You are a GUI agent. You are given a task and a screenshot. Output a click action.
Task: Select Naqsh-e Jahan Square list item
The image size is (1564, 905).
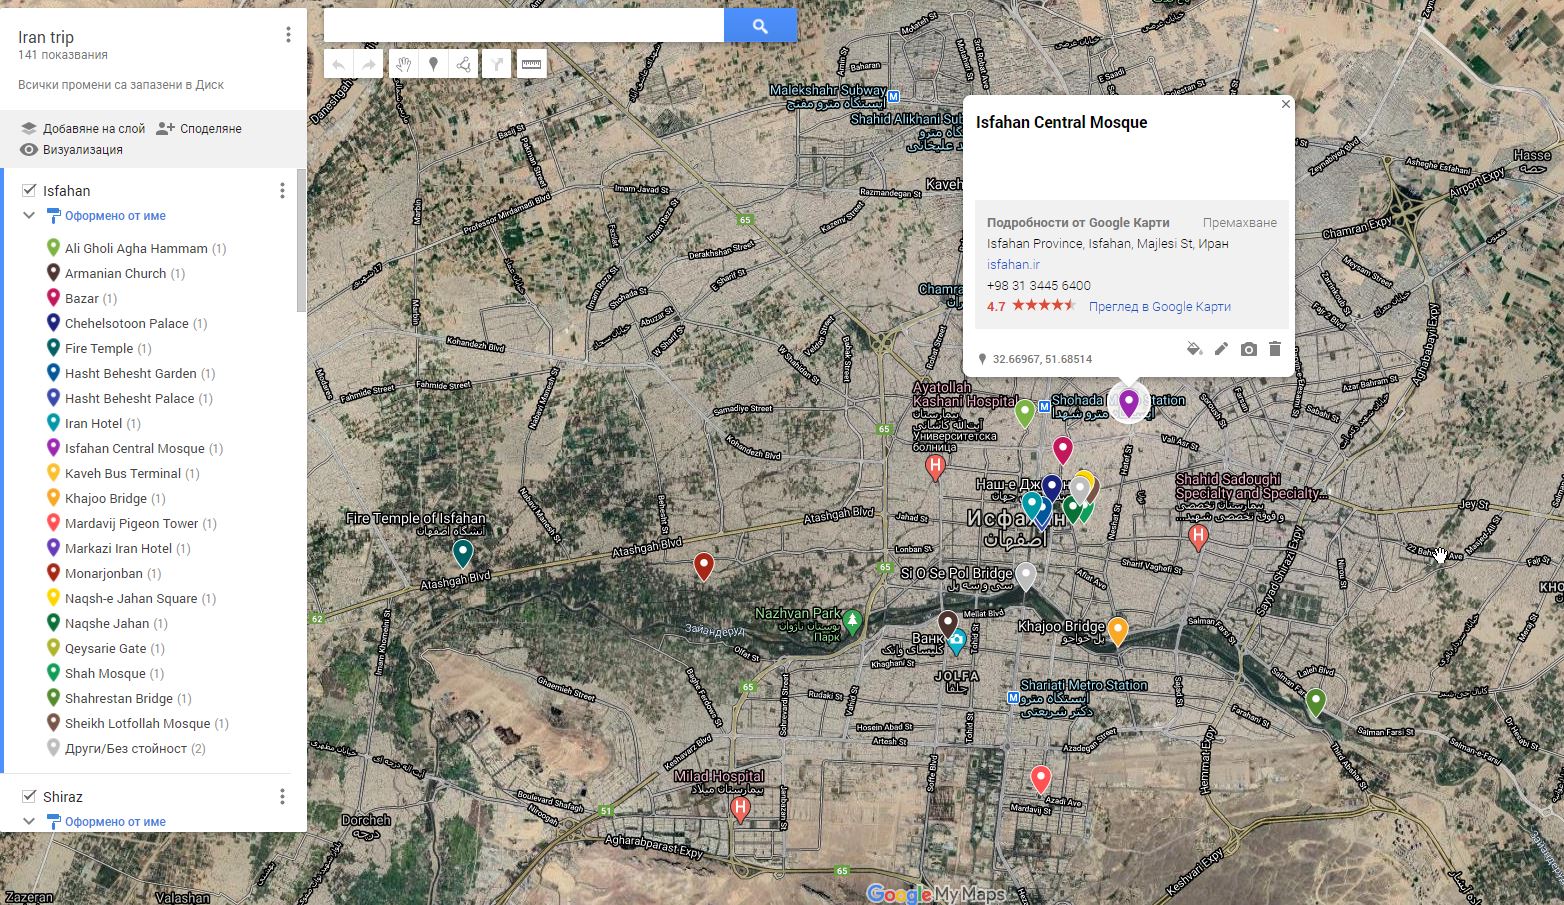tap(131, 598)
